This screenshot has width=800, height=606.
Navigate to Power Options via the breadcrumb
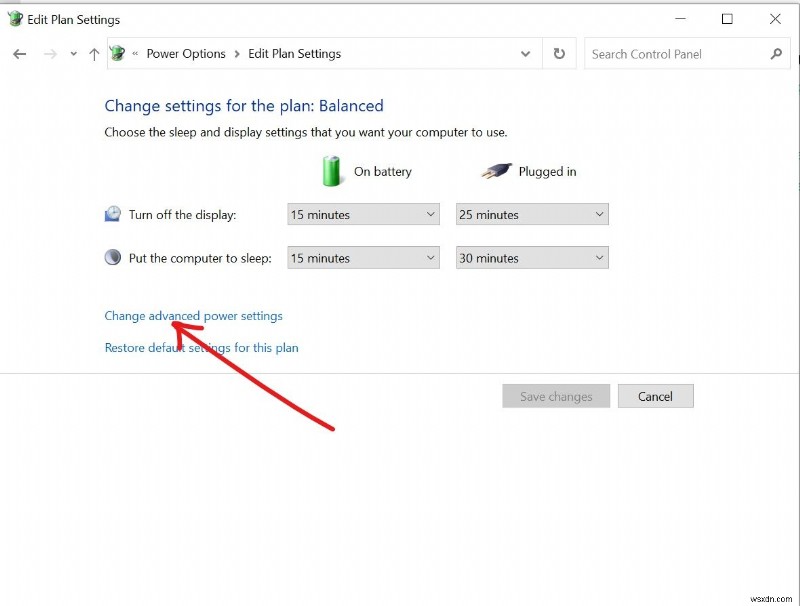(186, 54)
